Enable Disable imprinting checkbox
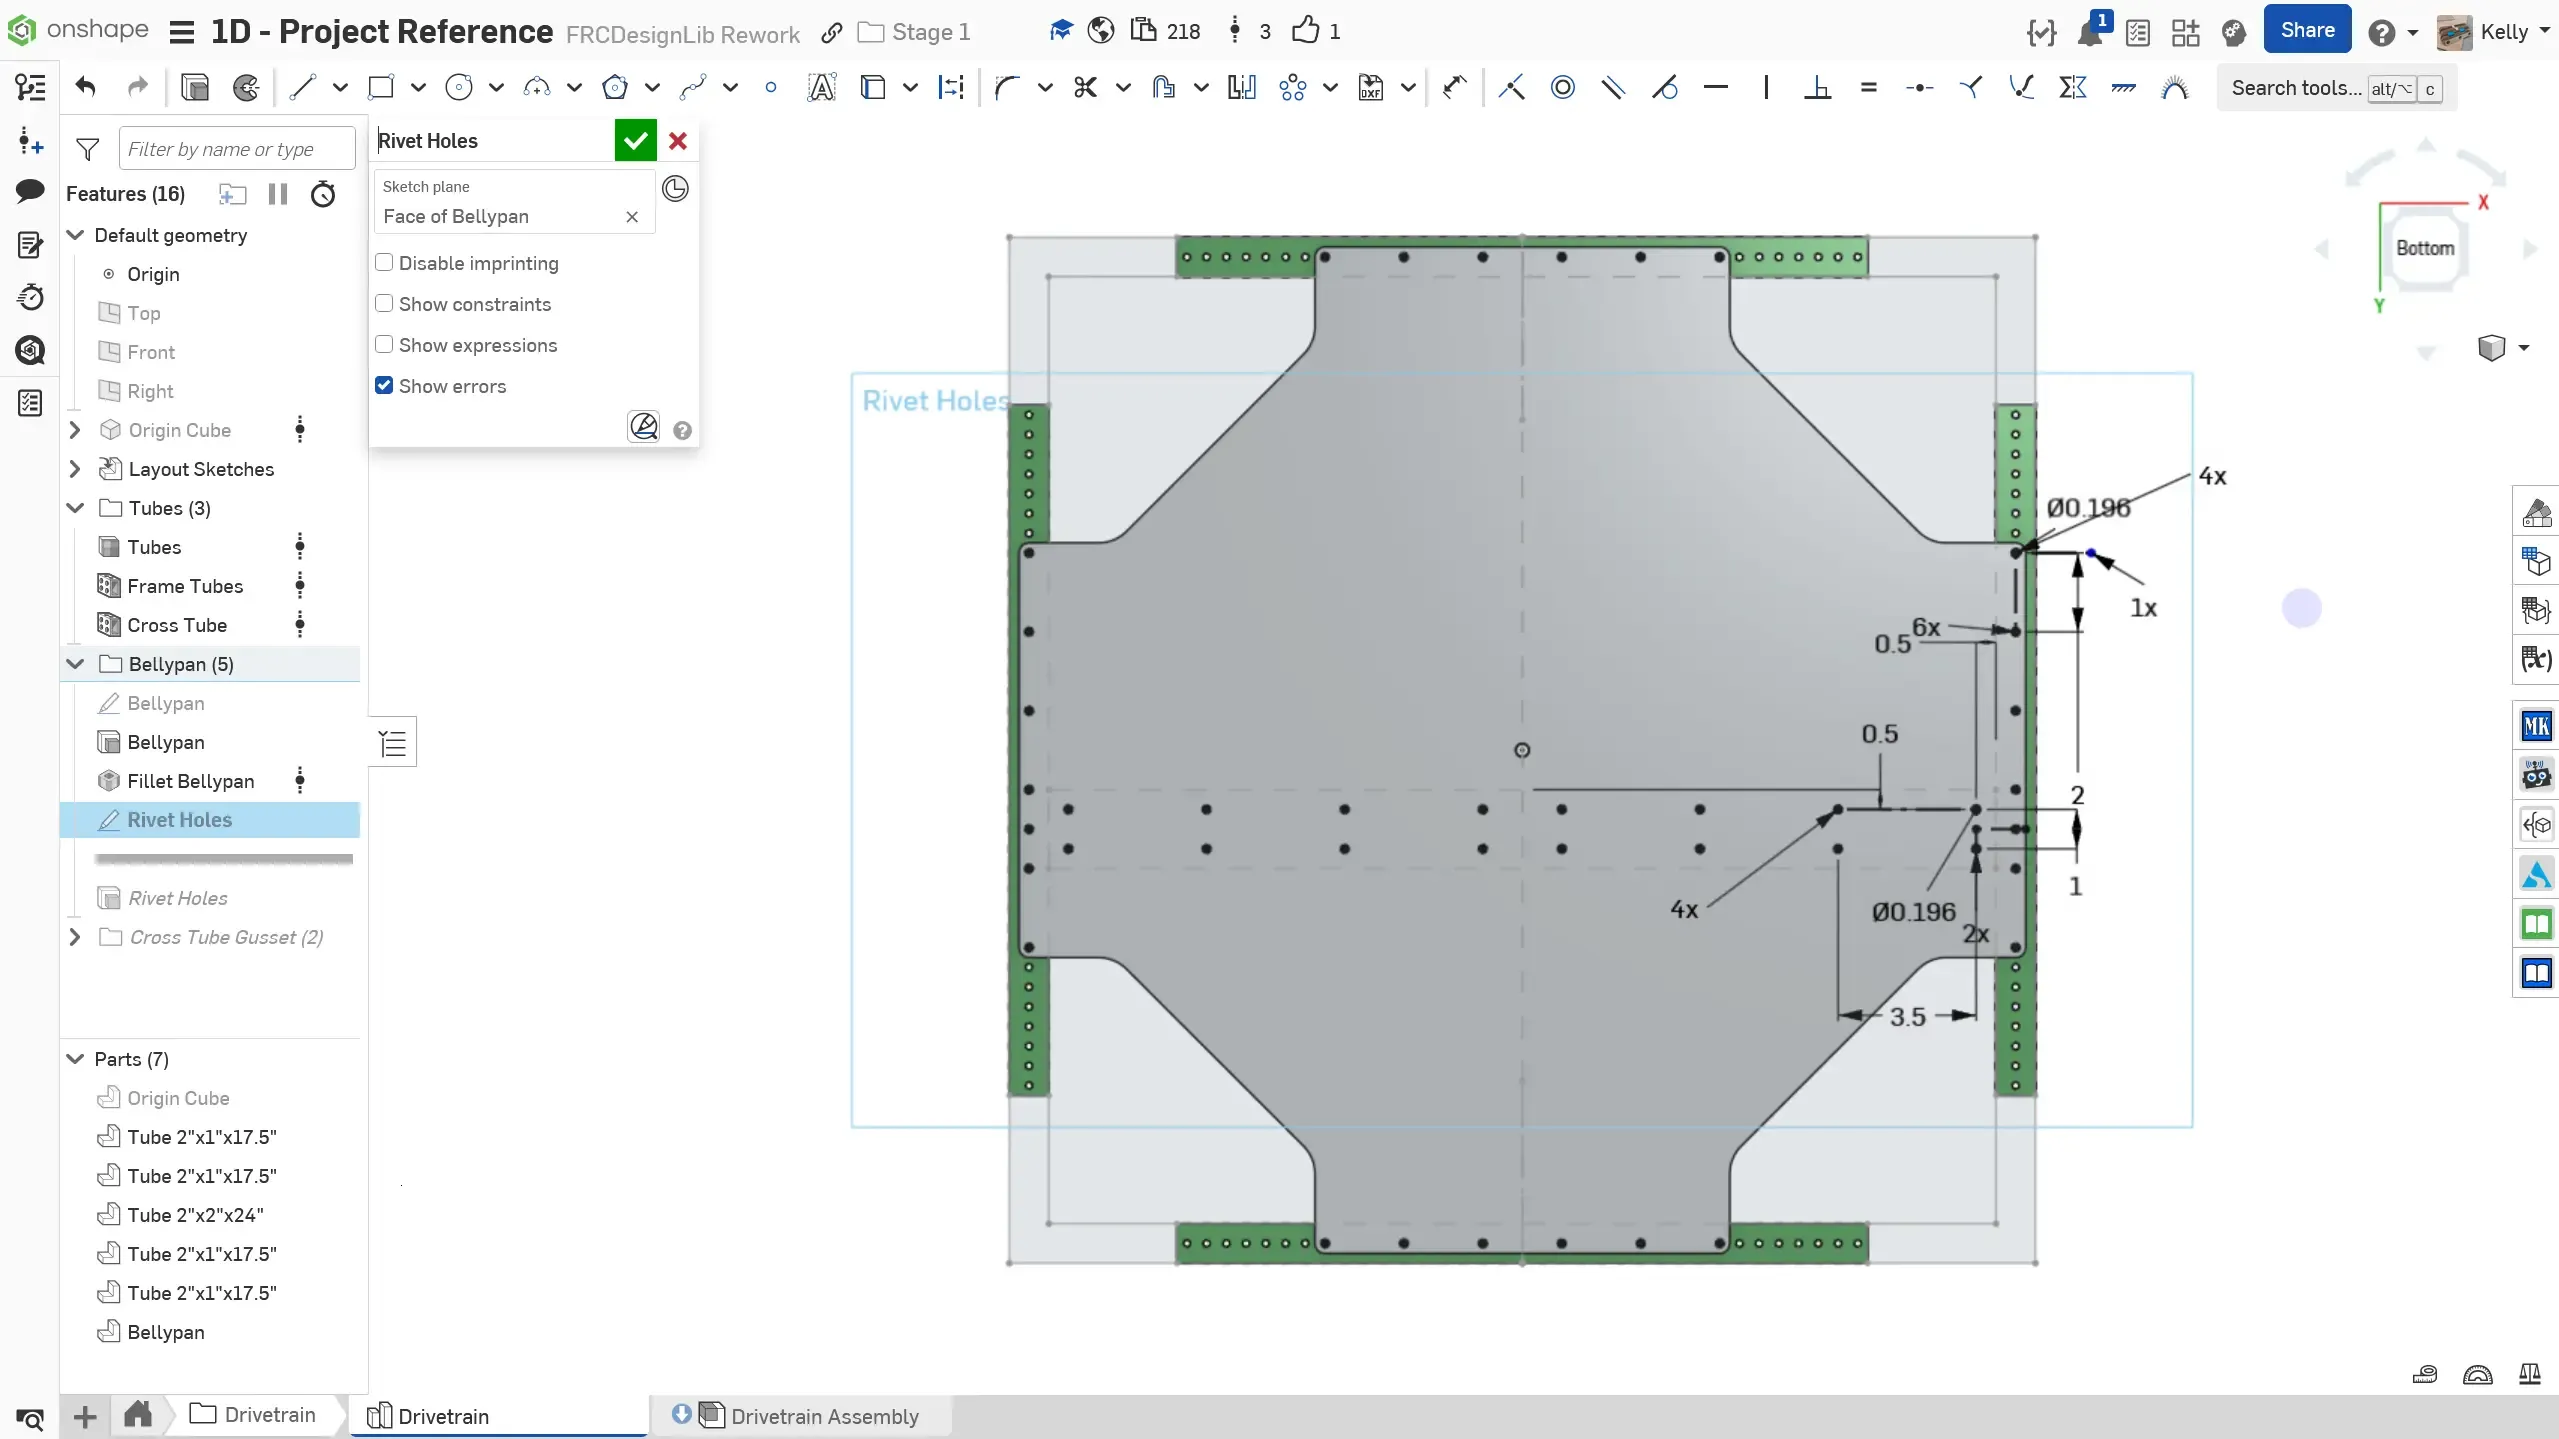 click(384, 263)
